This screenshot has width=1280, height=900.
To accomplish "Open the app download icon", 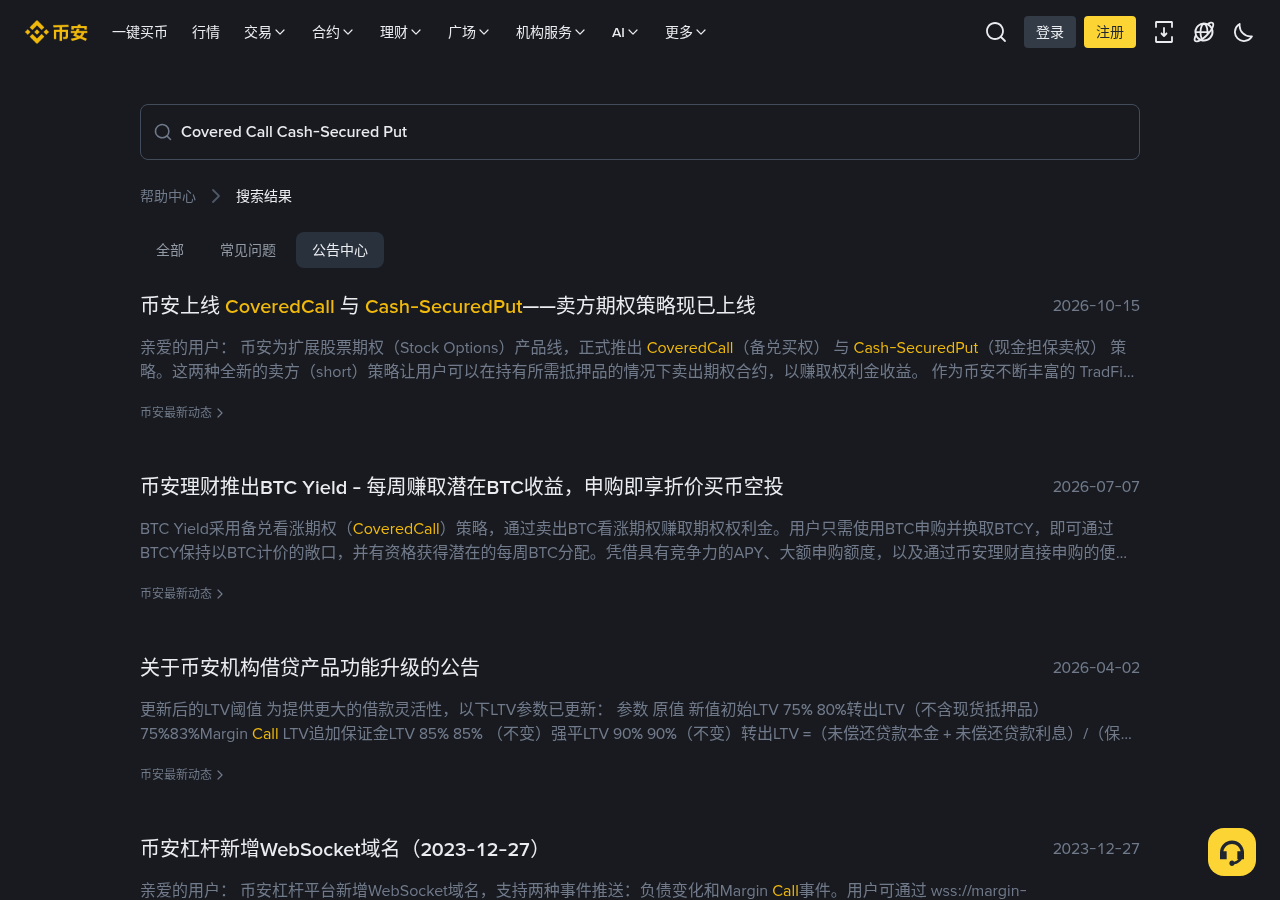I will 1164,32.
